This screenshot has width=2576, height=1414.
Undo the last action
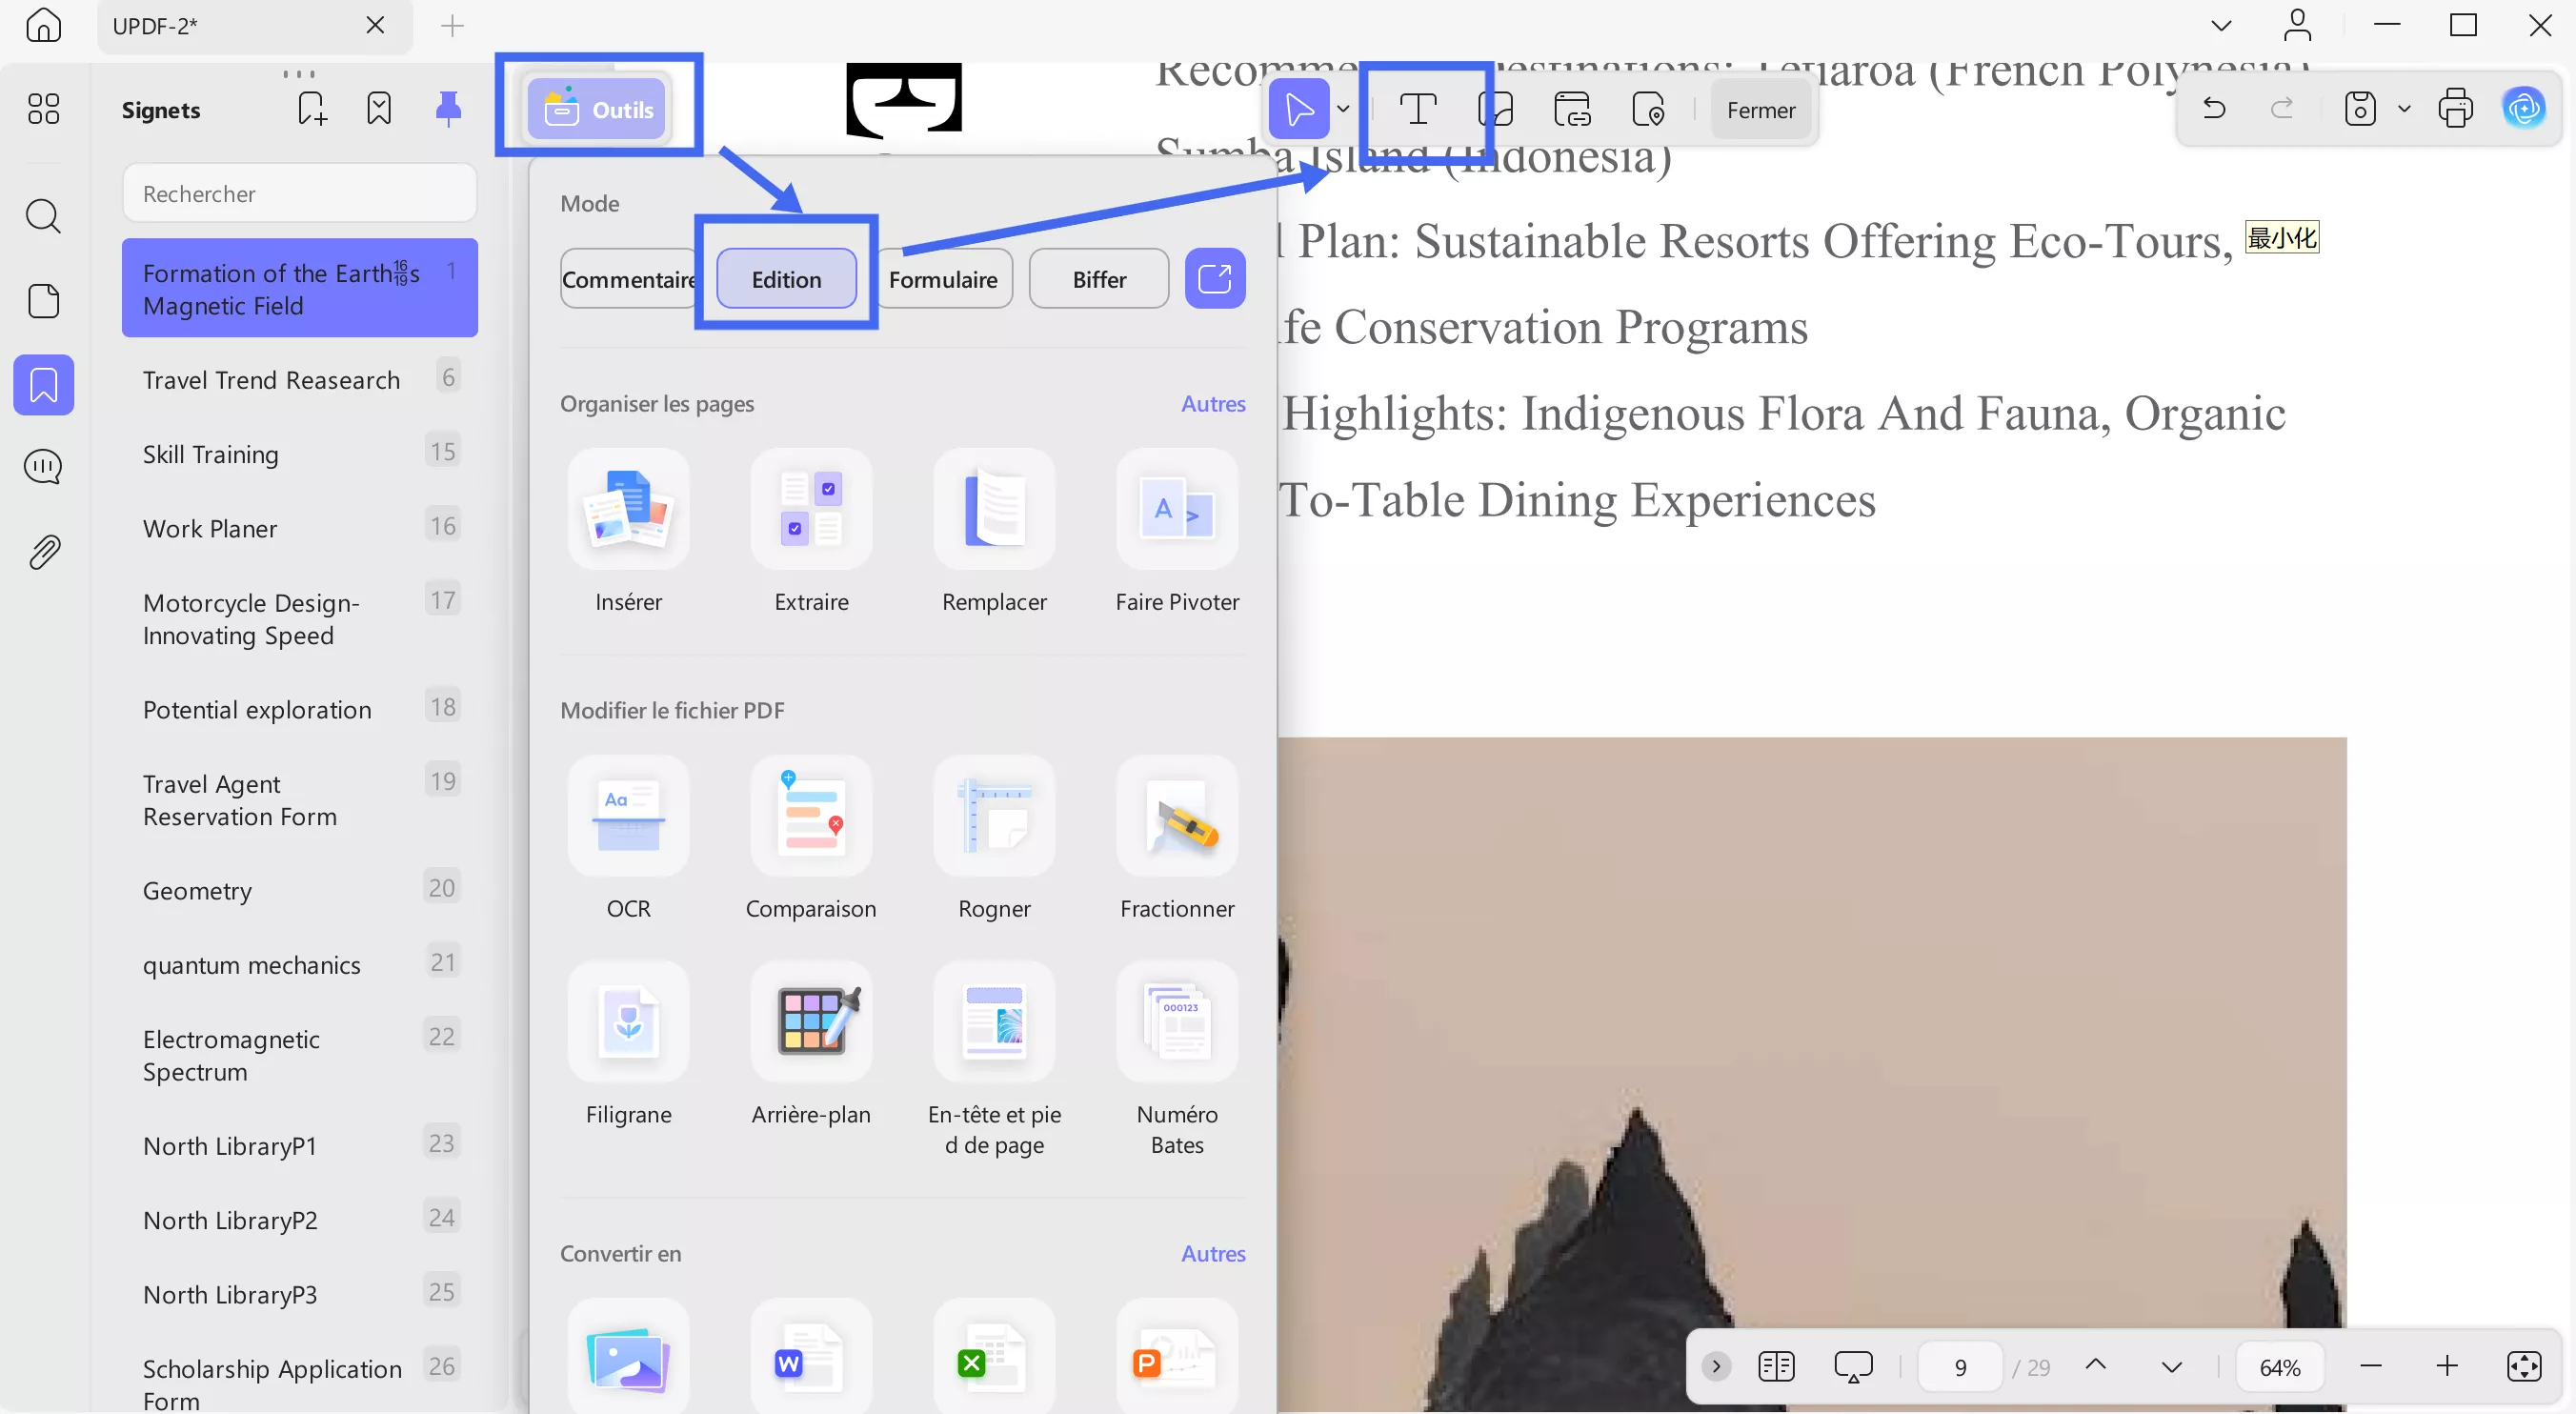[2214, 108]
